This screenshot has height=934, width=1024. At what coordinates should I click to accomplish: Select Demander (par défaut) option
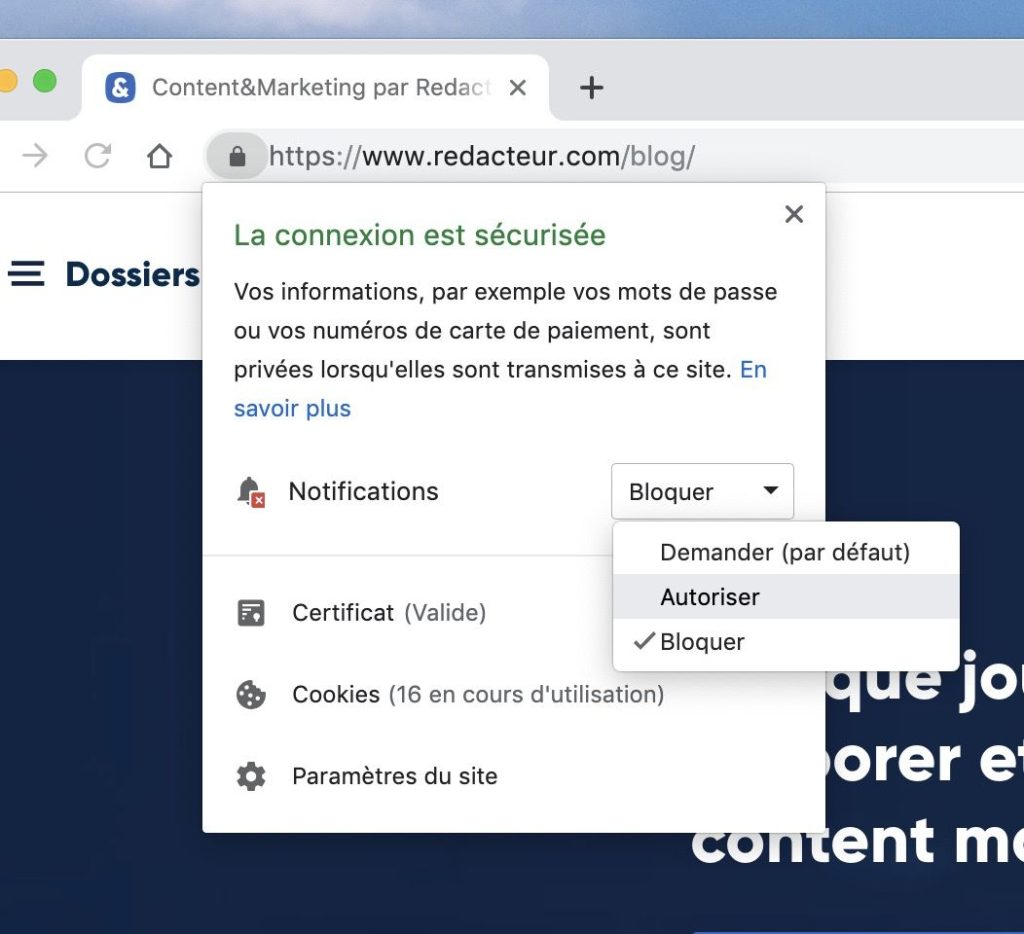[x=785, y=551]
